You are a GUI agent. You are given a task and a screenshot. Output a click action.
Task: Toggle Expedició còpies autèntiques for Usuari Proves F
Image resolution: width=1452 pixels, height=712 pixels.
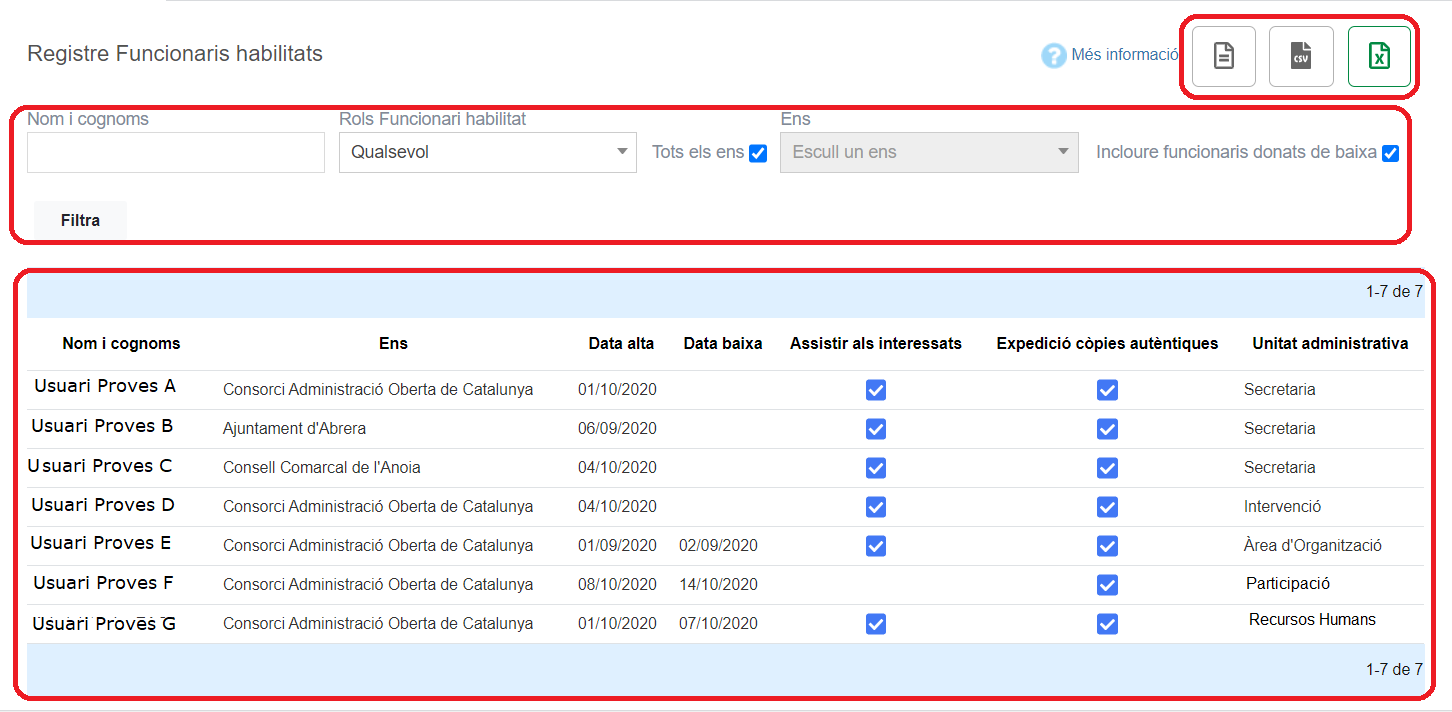pyautogui.click(x=1107, y=585)
